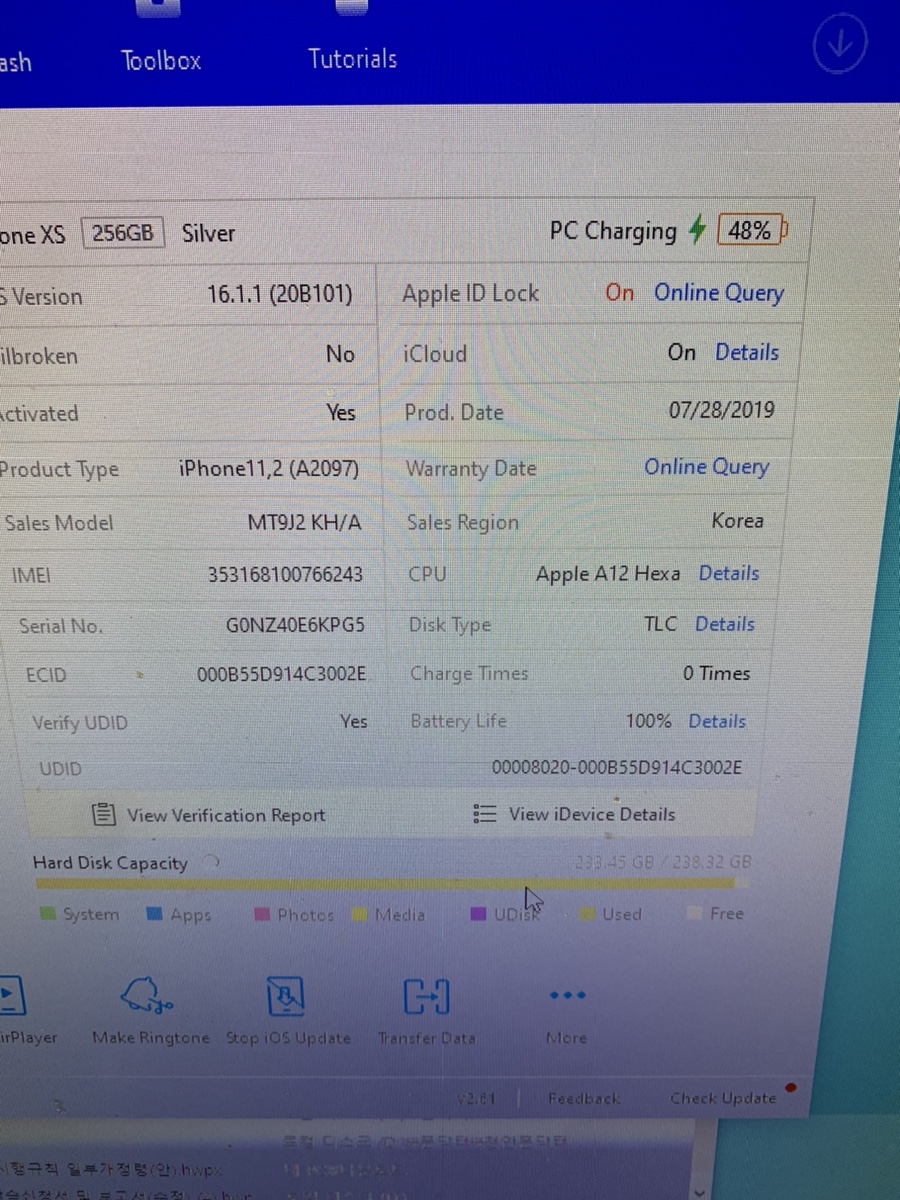This screenshot has width=900, height=1200.
Task: Open CPU Details link
Action: (x=729, y=573)
